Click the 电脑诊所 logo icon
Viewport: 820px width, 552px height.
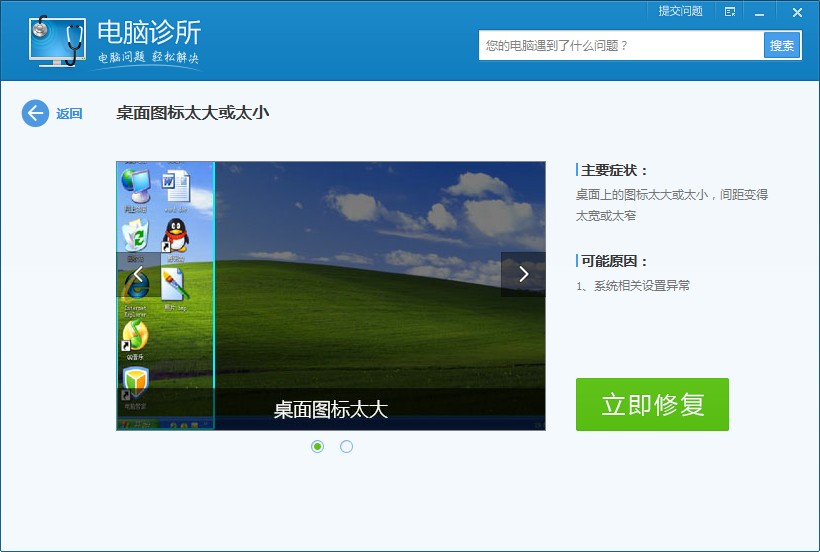pyautogui.click(x=57, y=40)
